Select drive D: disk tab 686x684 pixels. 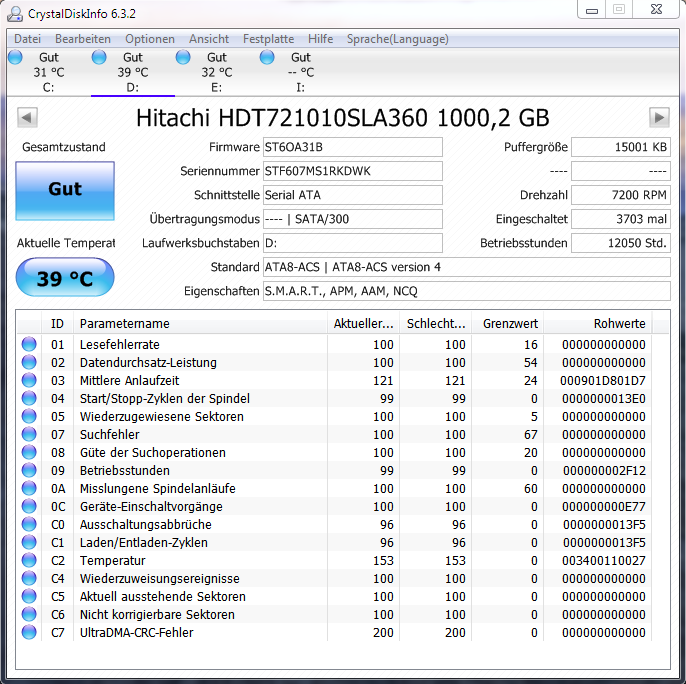133,72
